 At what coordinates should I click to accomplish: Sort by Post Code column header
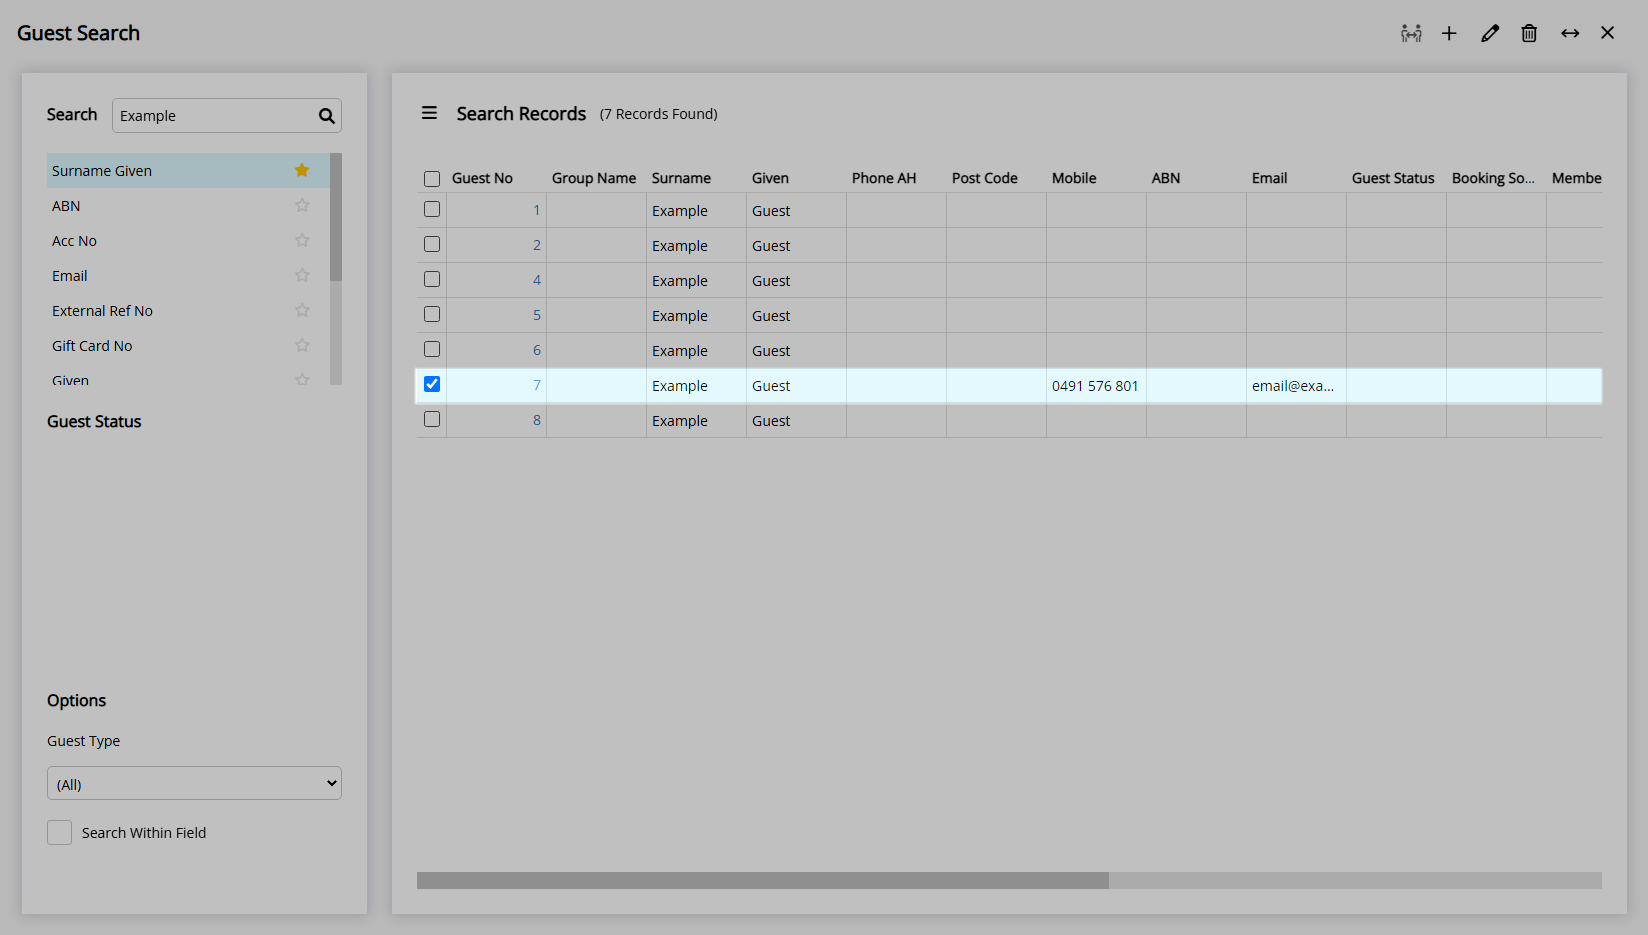985,178
